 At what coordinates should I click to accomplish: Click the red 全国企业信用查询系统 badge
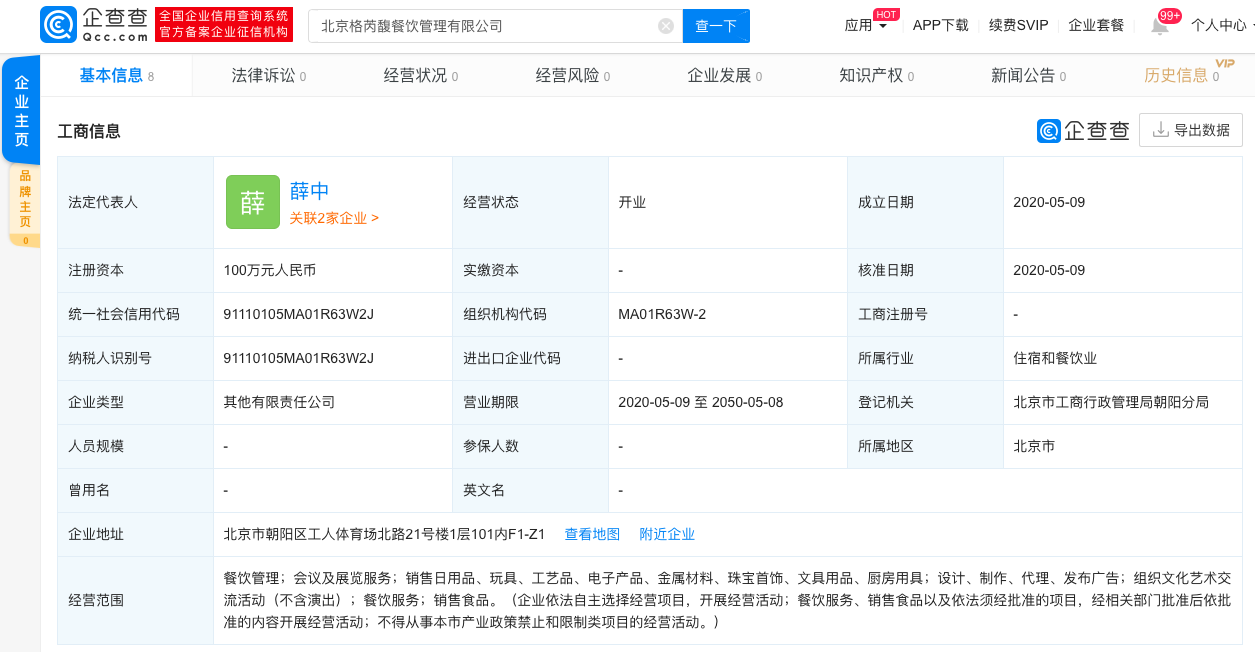pyautogui.click(x=224, y=24)
